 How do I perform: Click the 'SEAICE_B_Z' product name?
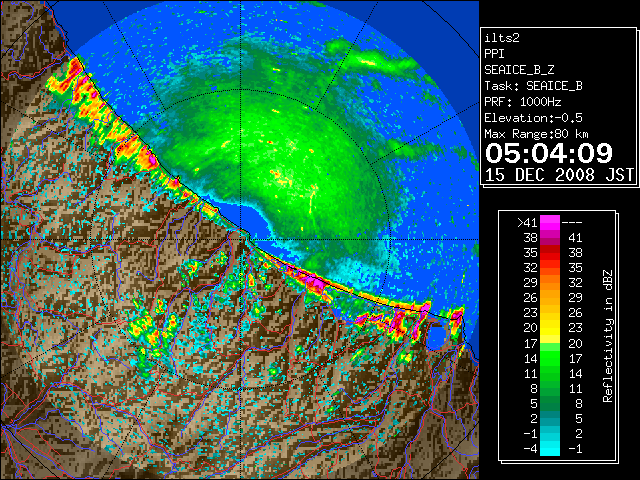point(519,70)
